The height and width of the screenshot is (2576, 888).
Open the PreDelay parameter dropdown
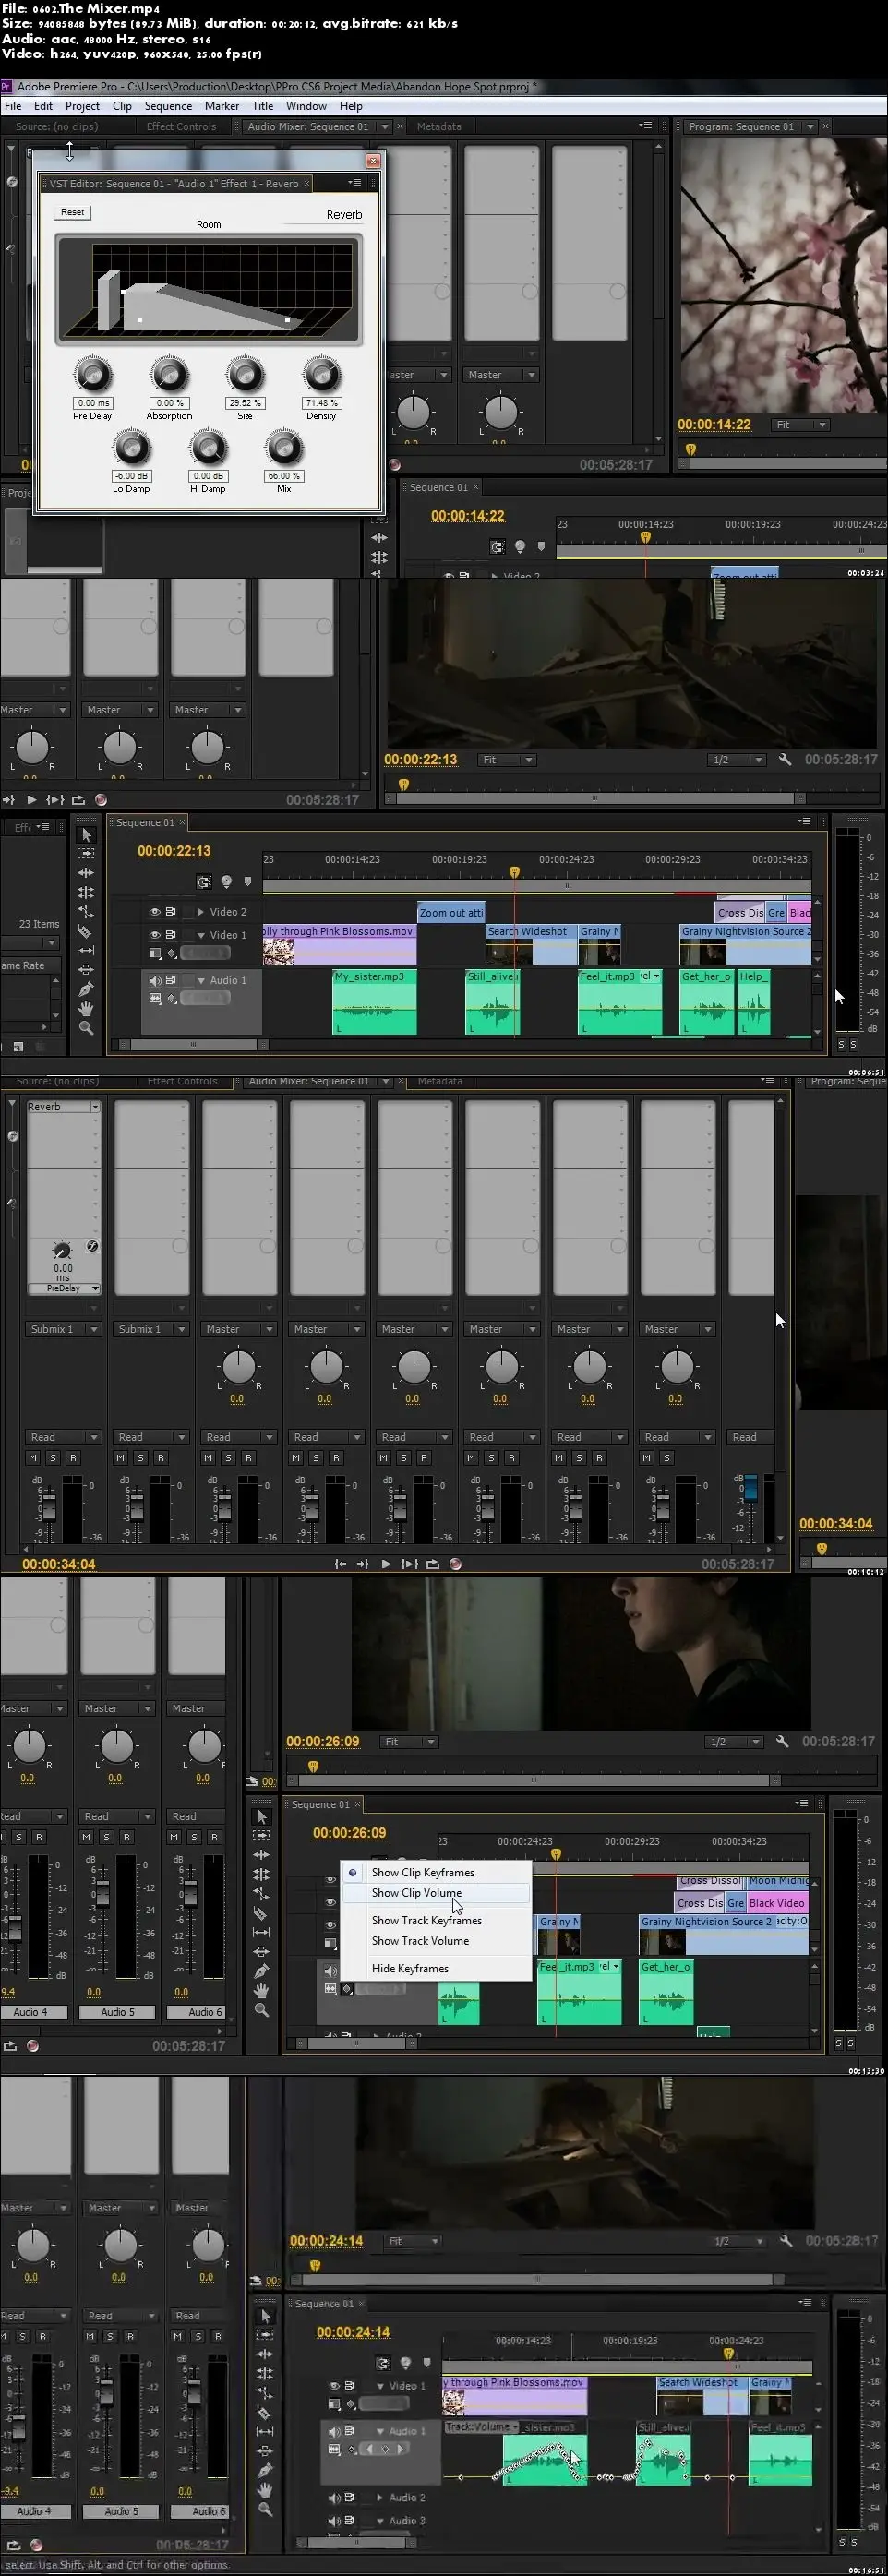coord(95,1288)
